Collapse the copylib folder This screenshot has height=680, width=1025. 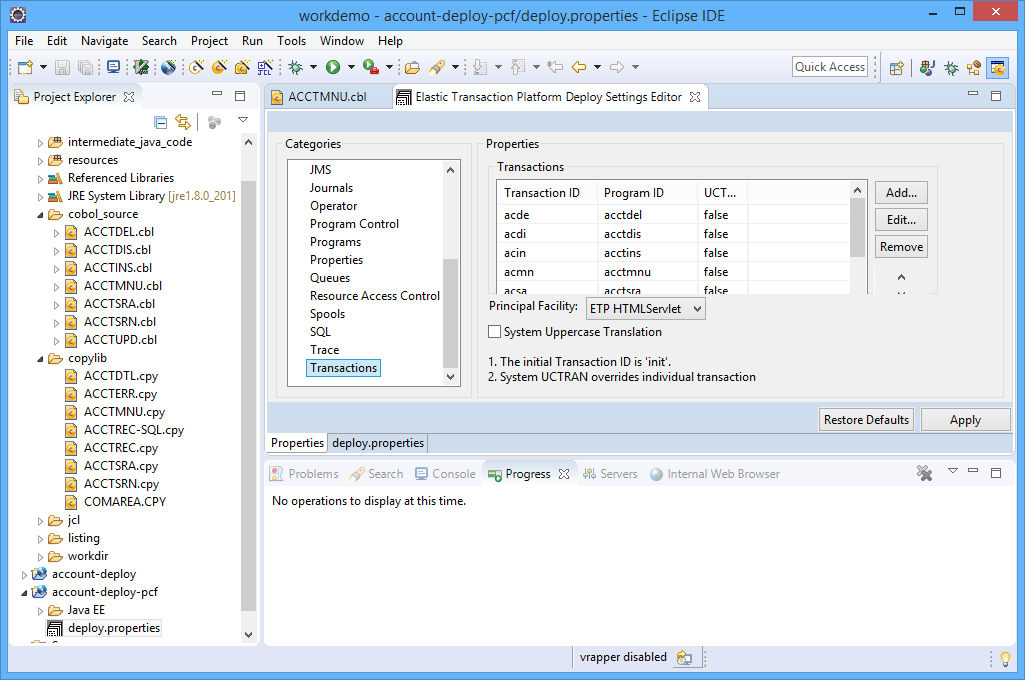point(40,358)
